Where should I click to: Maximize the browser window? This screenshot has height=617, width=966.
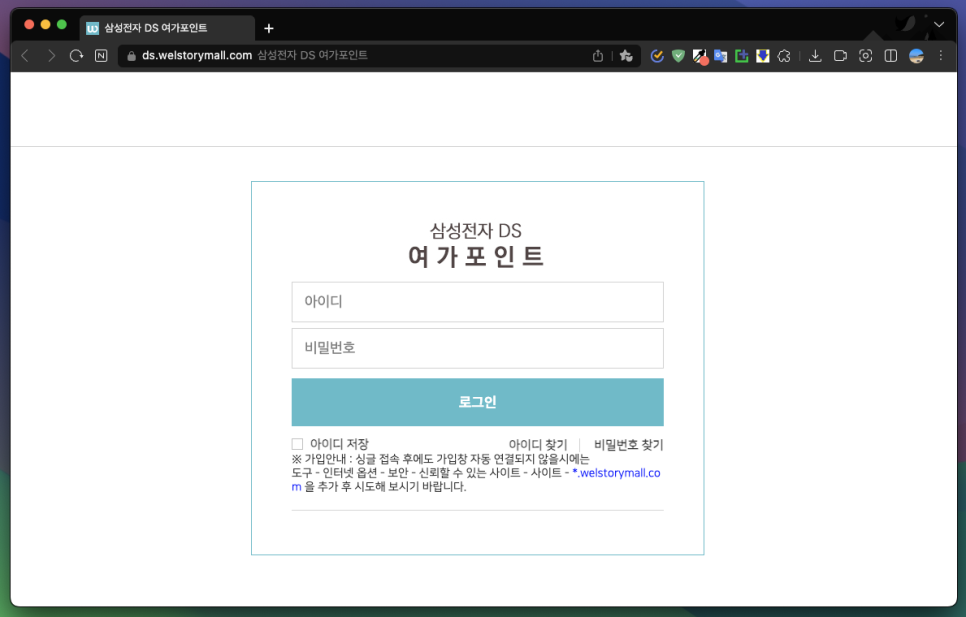(62, 25)
